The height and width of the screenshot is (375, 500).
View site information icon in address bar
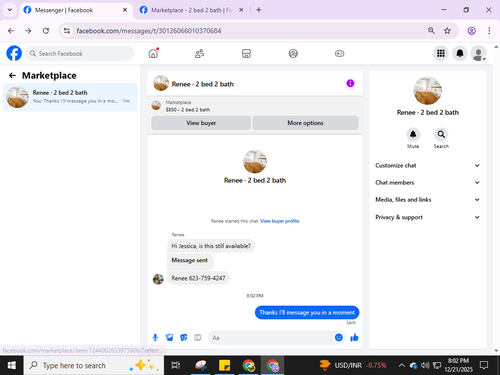pyautogui.click(x=67, y=31)
